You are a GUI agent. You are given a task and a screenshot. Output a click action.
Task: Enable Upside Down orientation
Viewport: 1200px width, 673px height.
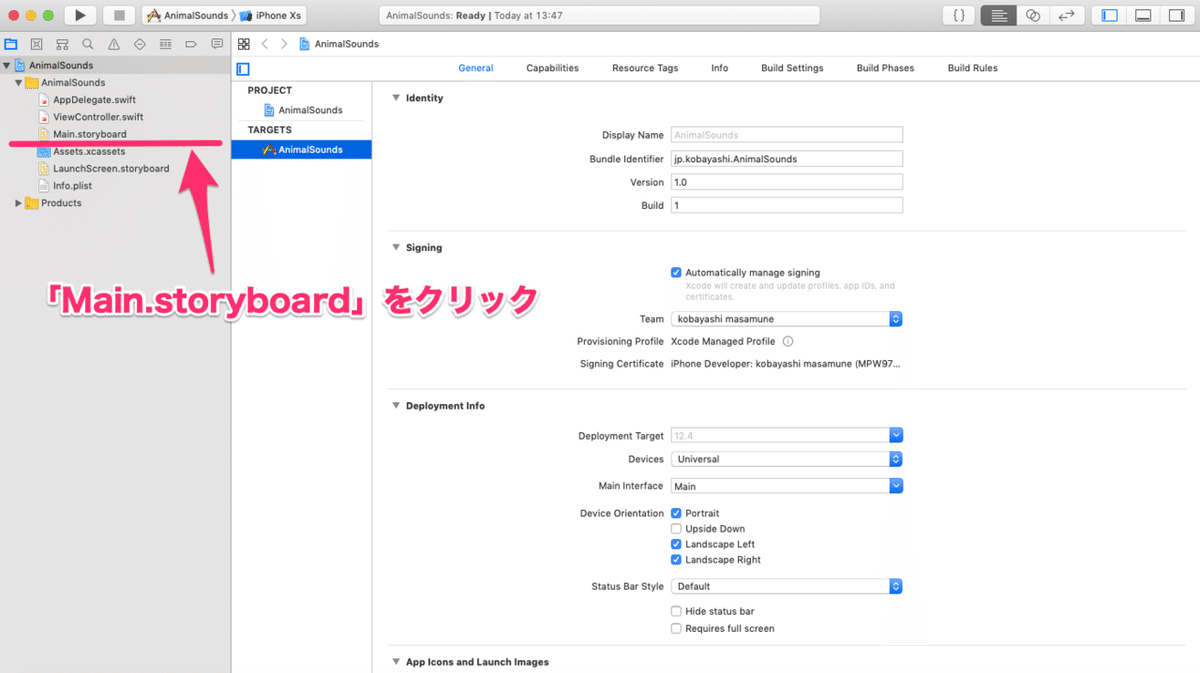(676, 529)
